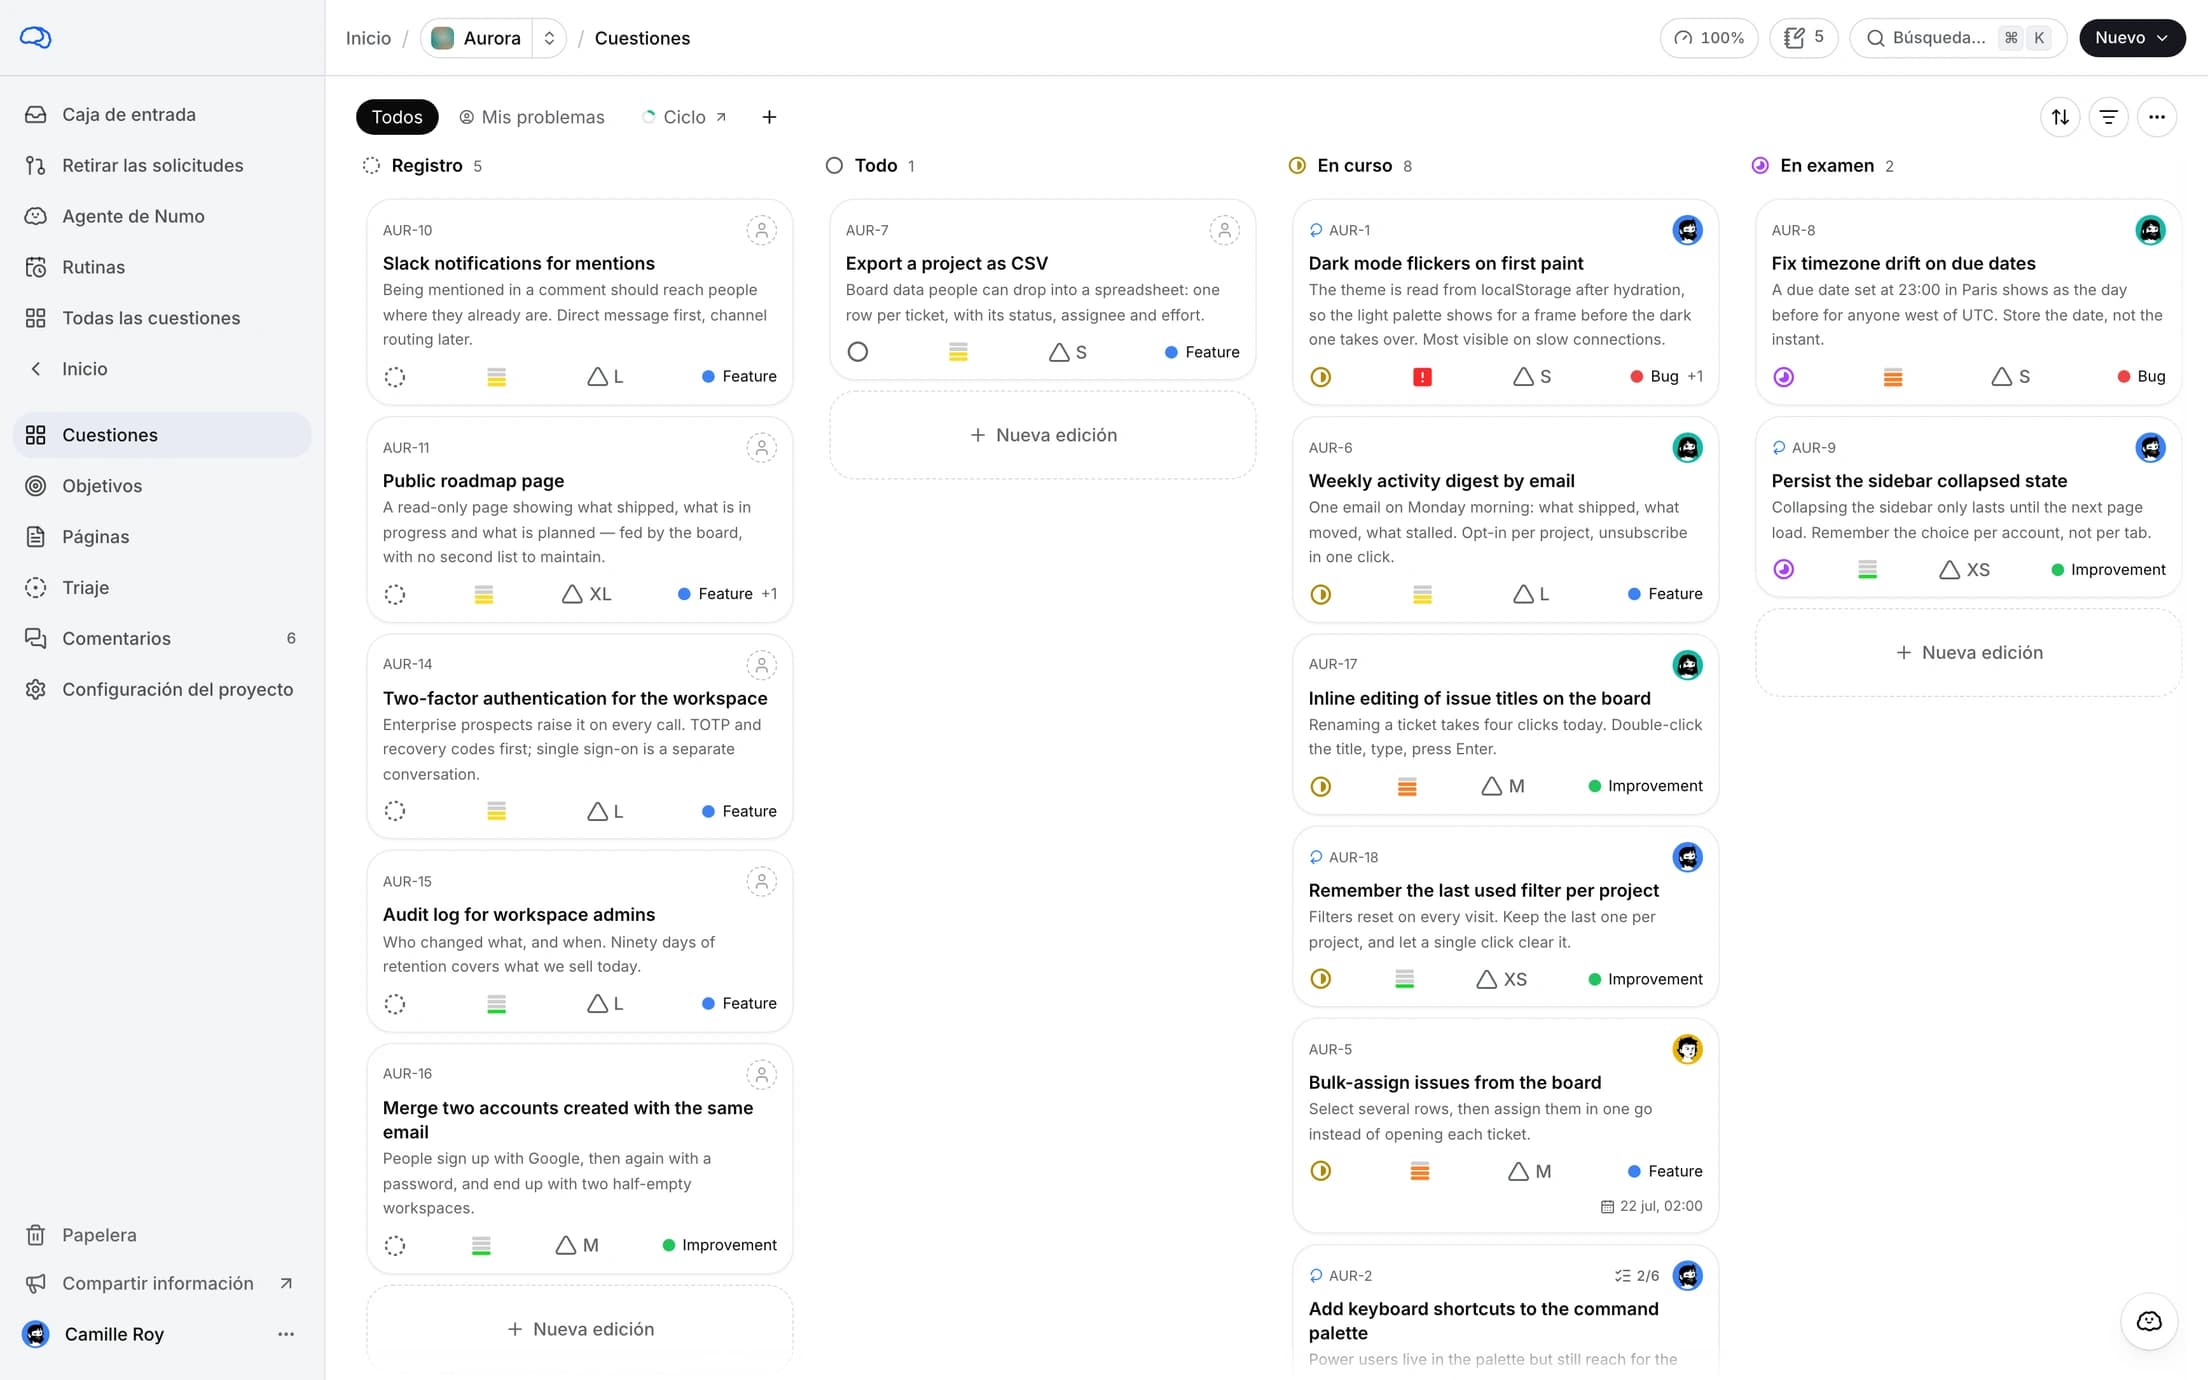Image resolution: width=2208 pixels, height=1380 pixels.
Task: Change the status icon on AUR-8
Action: click(x=1784, y=377)
